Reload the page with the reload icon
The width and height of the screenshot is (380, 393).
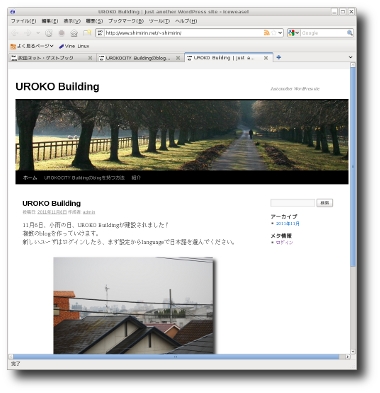(49, 33)
